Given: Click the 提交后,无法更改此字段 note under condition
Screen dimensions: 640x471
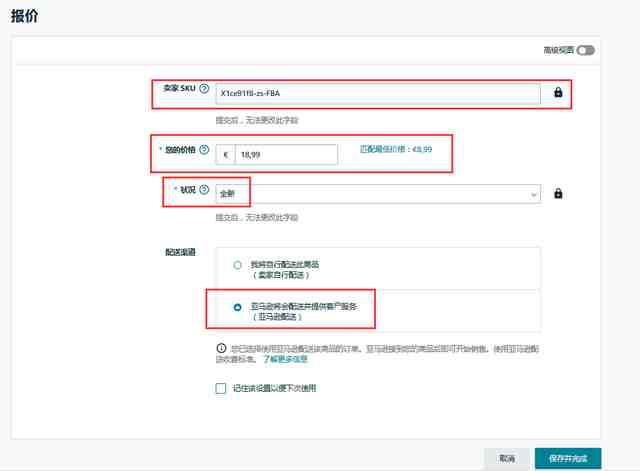Looking at the screenshot, I should (x=257, y=218).
